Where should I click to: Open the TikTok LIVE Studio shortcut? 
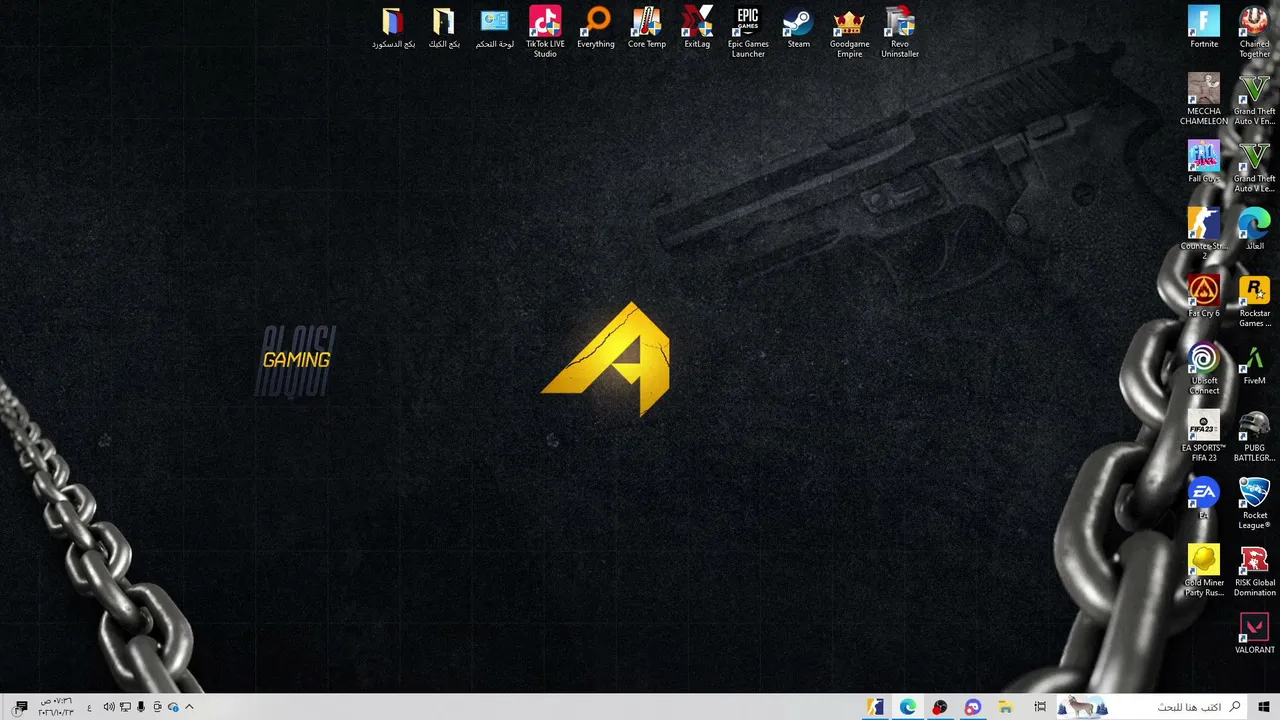(x=545, y=32)
